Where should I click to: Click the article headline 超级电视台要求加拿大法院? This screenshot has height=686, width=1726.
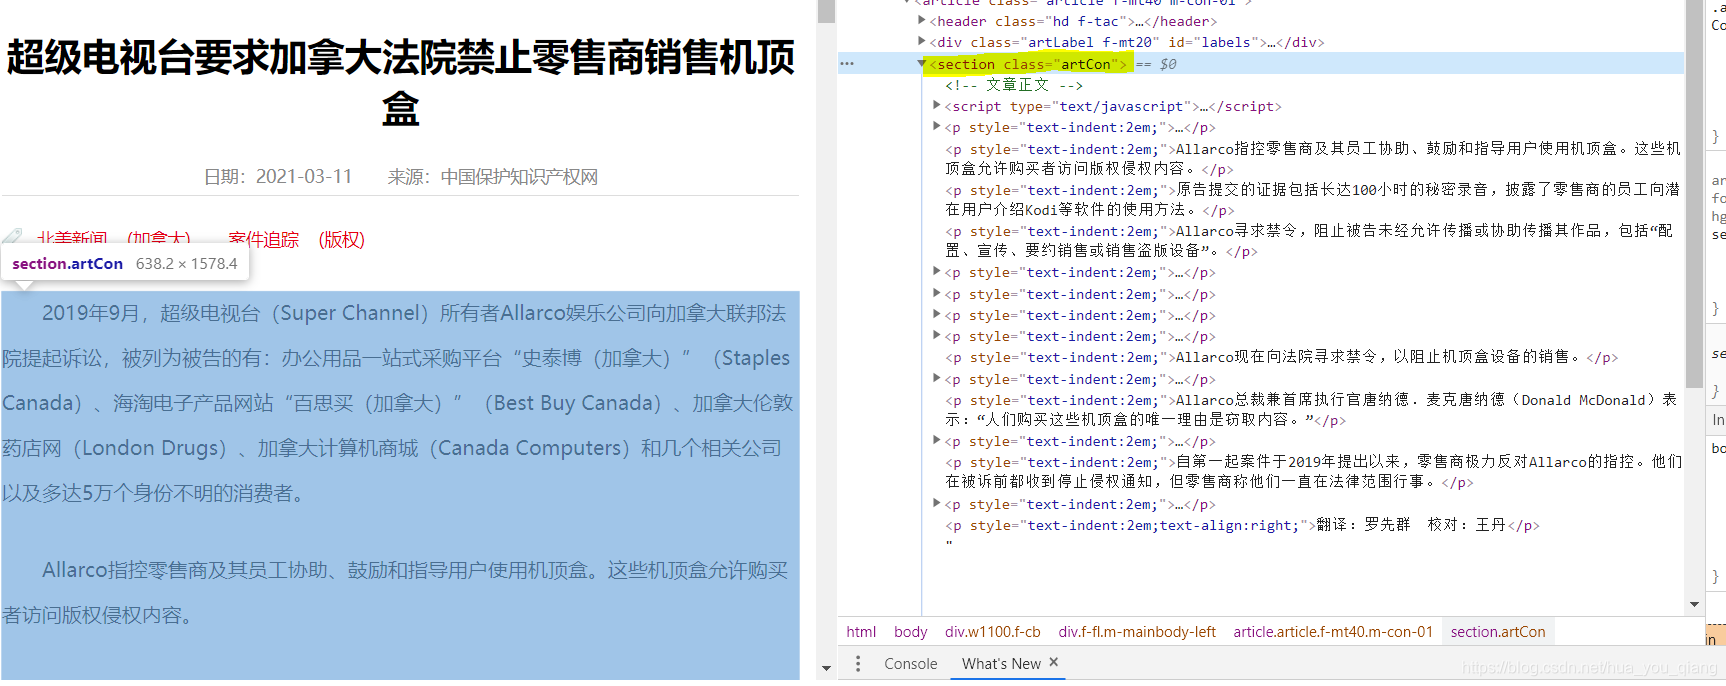[x=400, y=82]
